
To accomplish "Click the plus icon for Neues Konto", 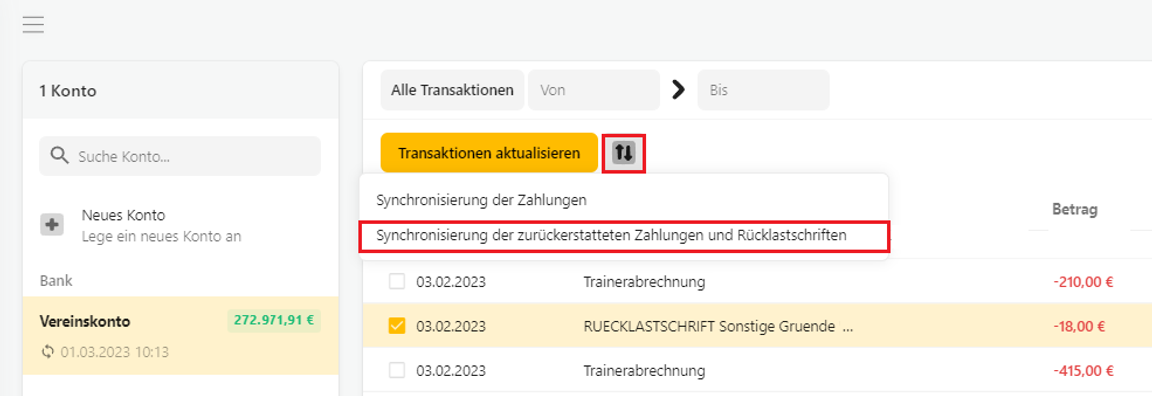I will click(51, 225).
